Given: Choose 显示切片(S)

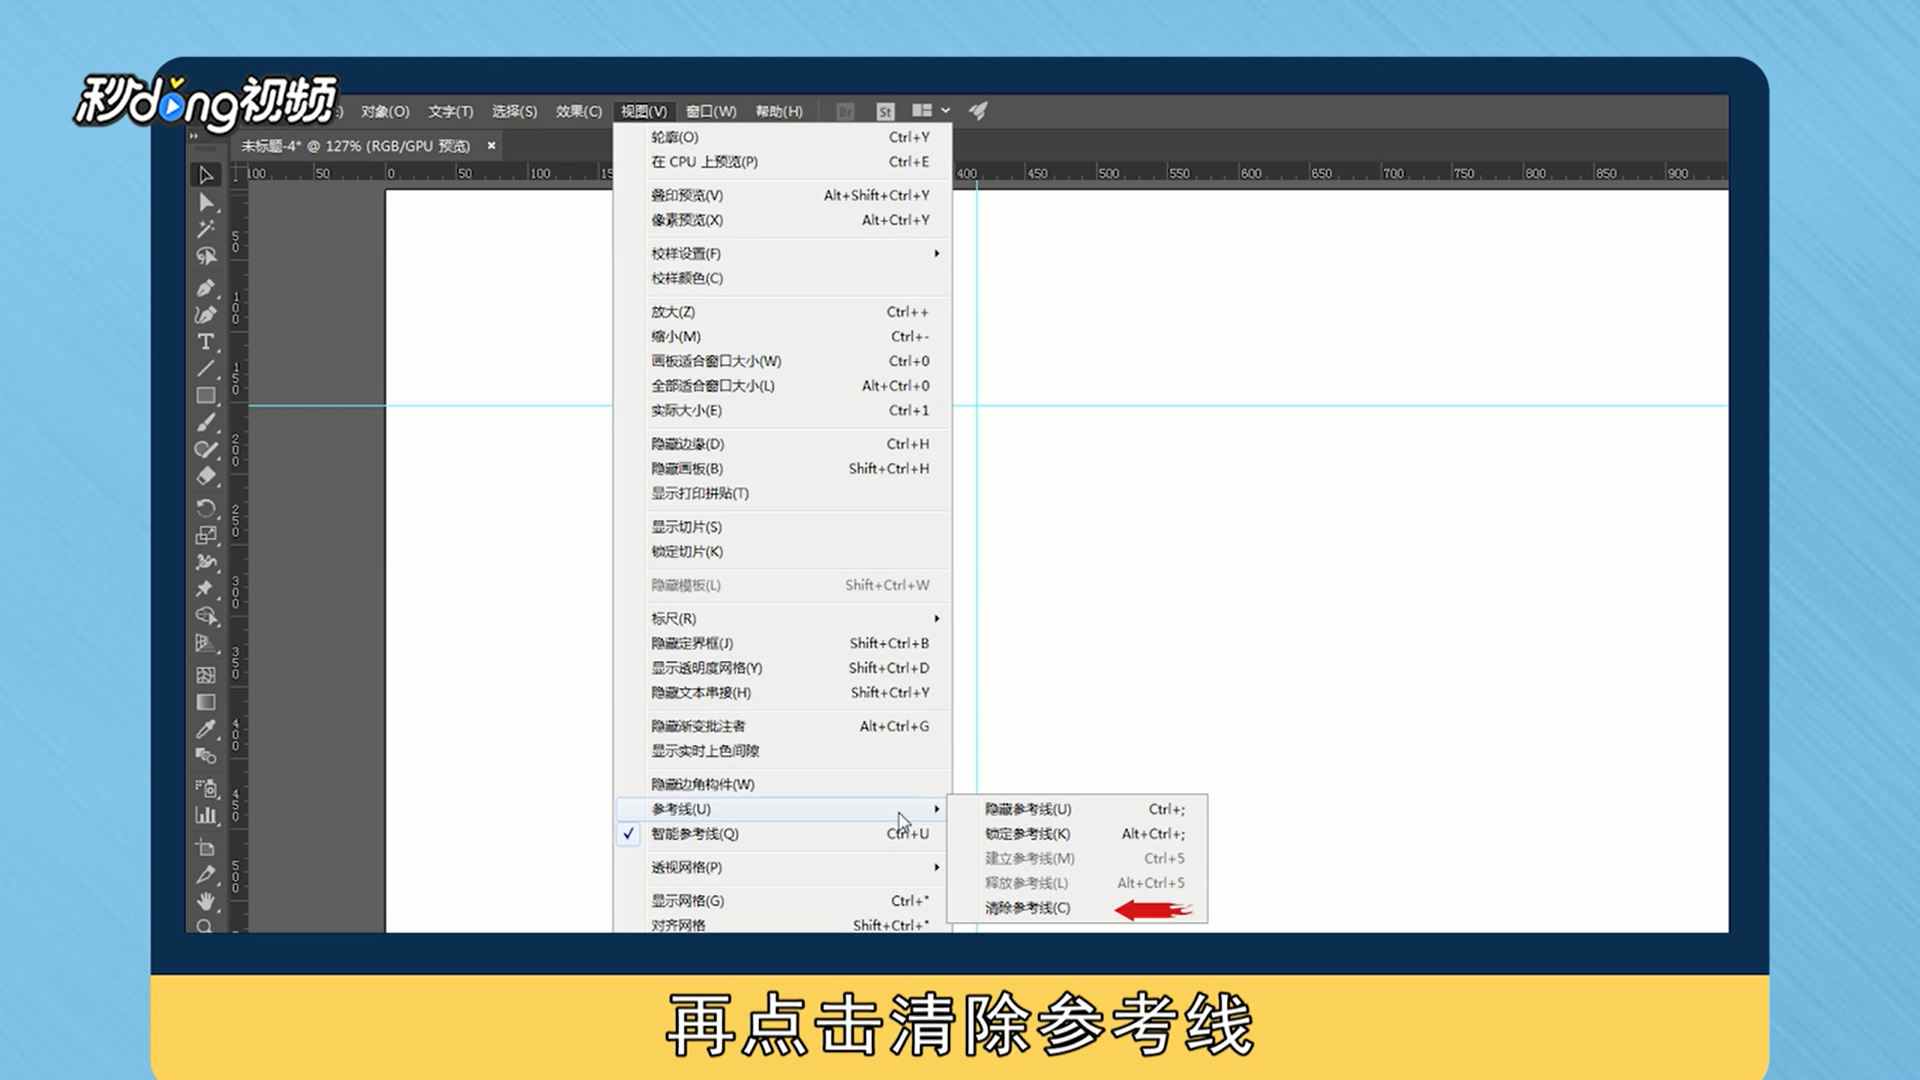Looking at the screenshot, I should (x=783, y=527).
